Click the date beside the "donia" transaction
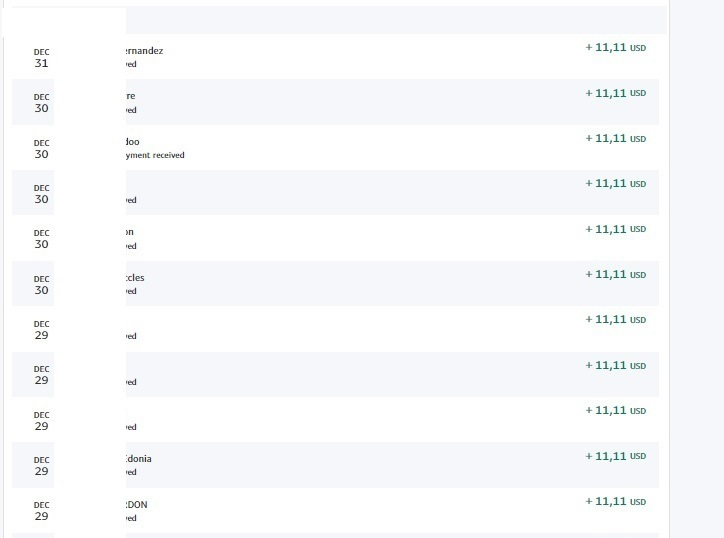724x538 pixels. click(41, 466)
